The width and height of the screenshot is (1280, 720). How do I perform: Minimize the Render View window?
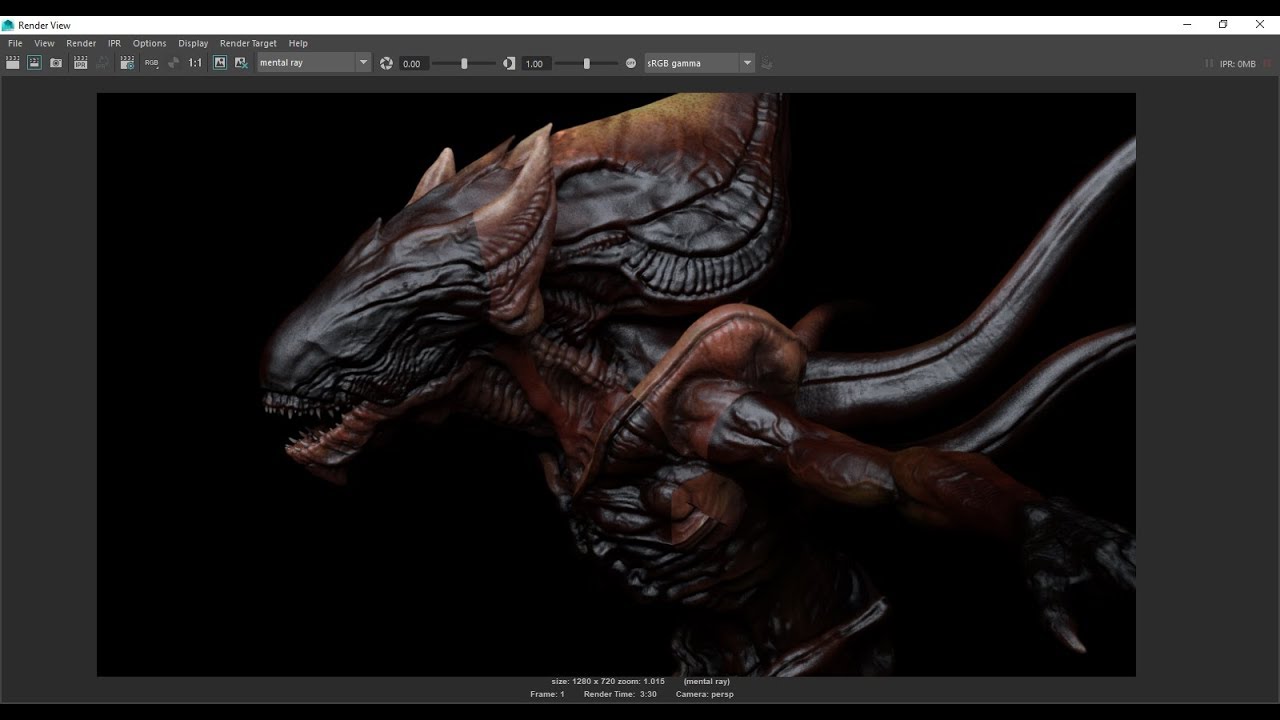point(1187,25)
